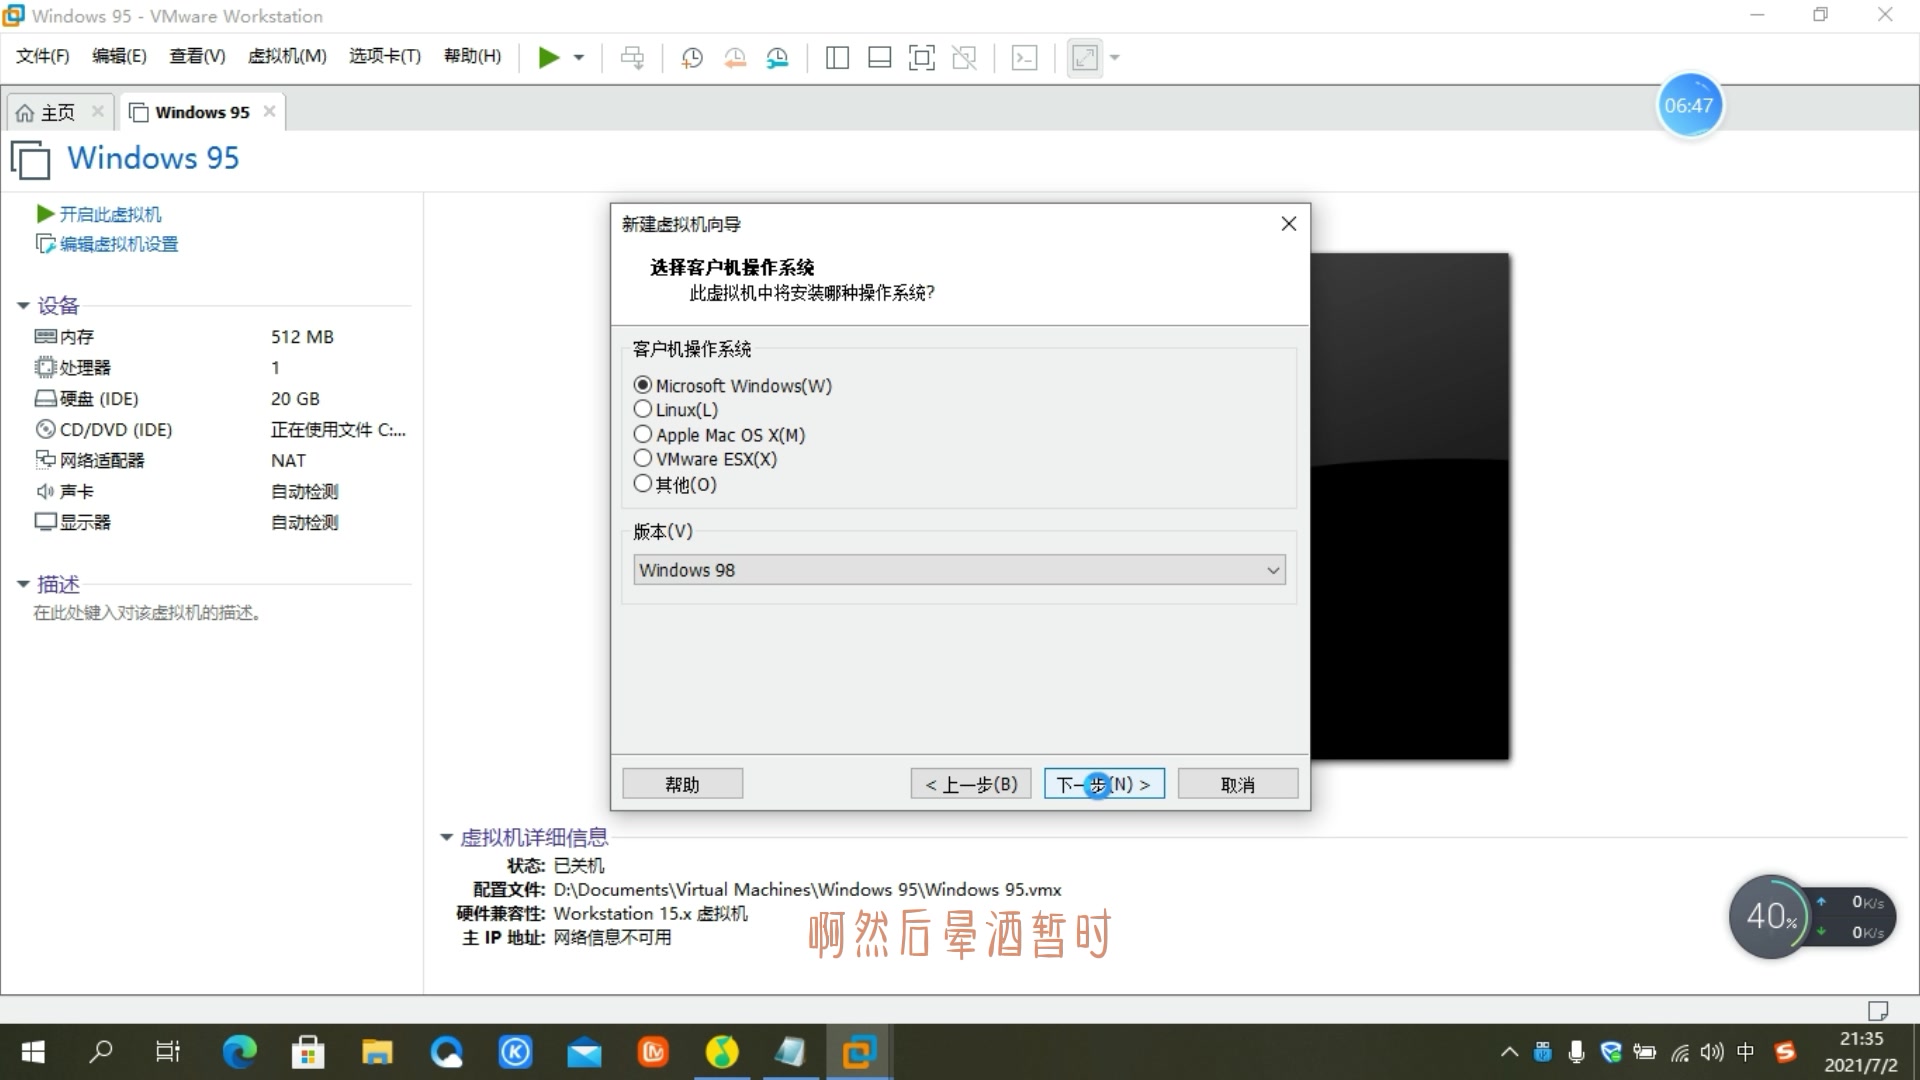Open the snapshot manager icon
1920x1080 pixels.
click(777, 57)
